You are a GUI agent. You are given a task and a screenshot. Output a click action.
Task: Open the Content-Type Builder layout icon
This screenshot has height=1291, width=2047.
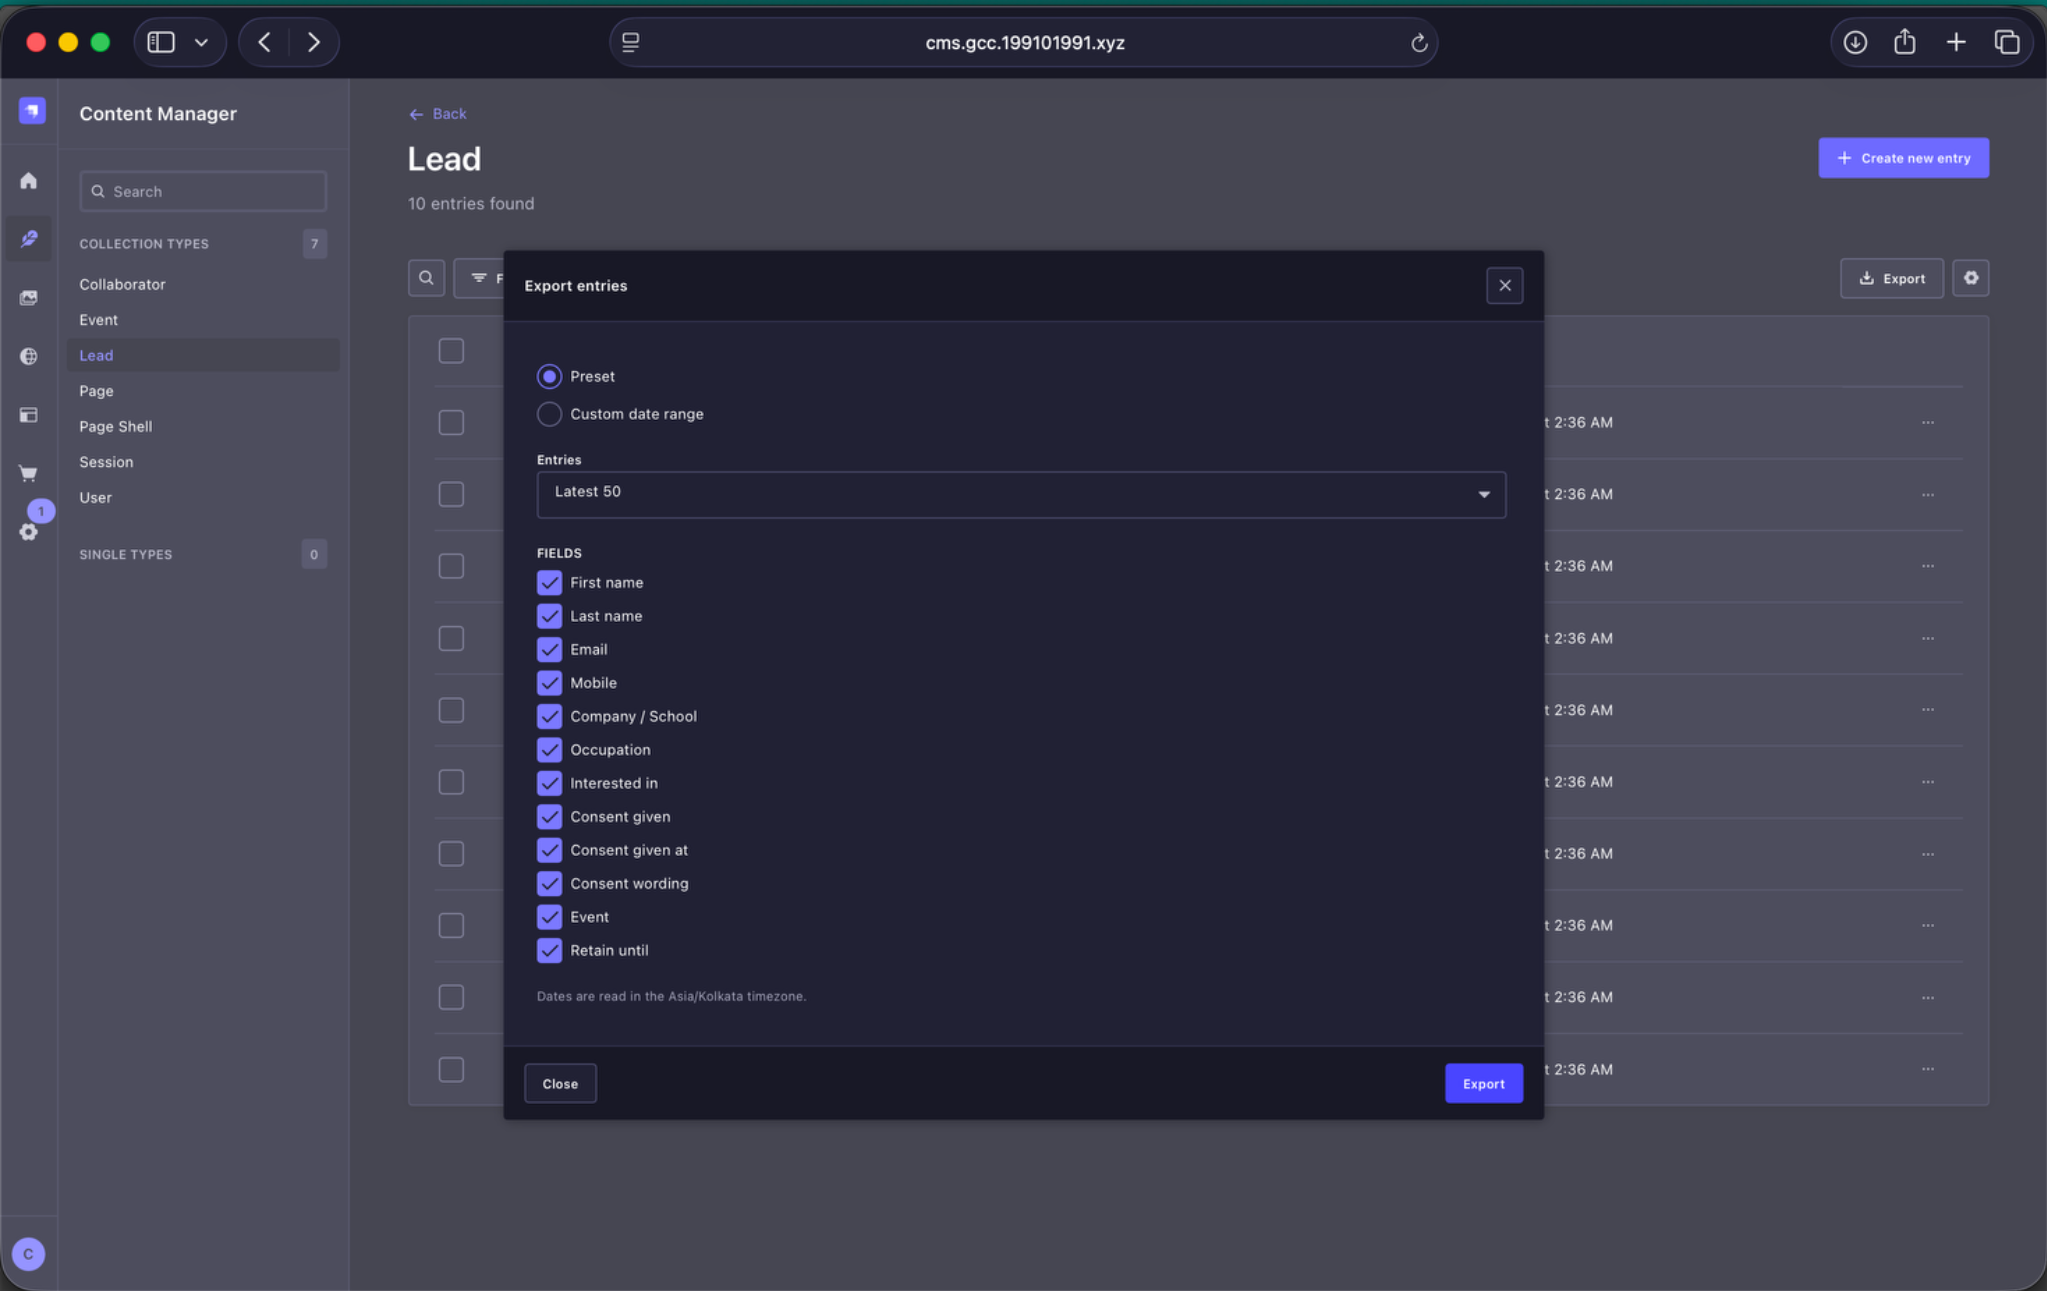point(29,415)
